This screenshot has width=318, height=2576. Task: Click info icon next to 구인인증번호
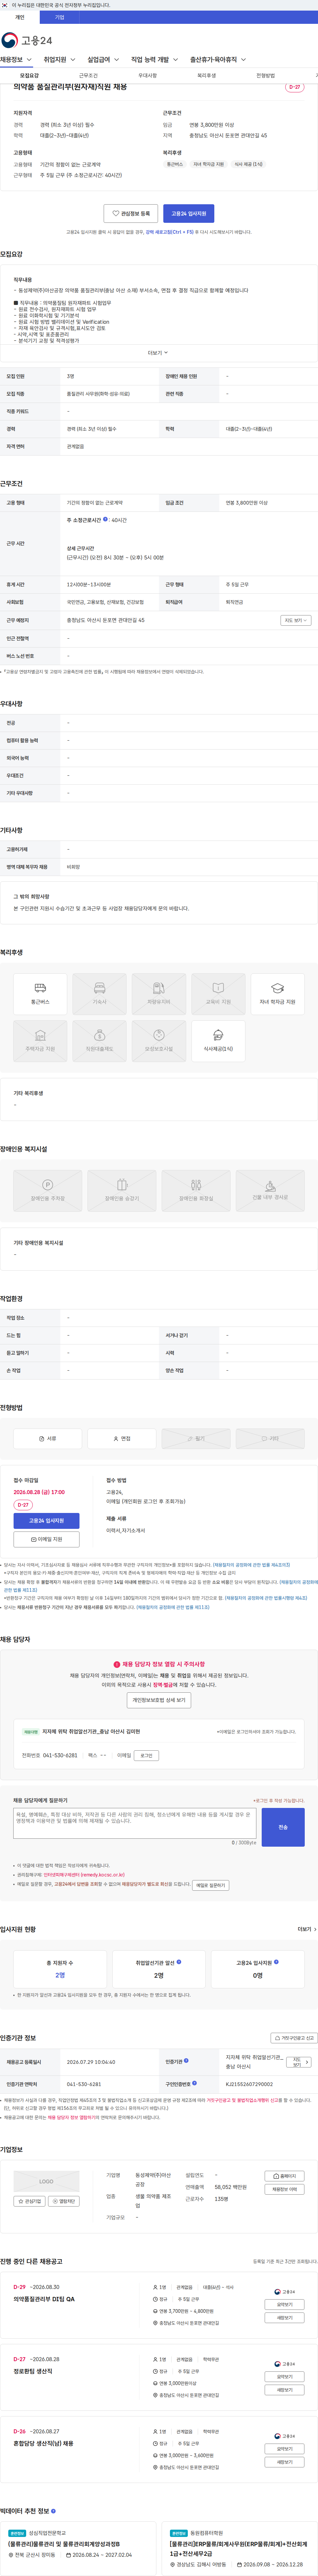pos(194,2083)
